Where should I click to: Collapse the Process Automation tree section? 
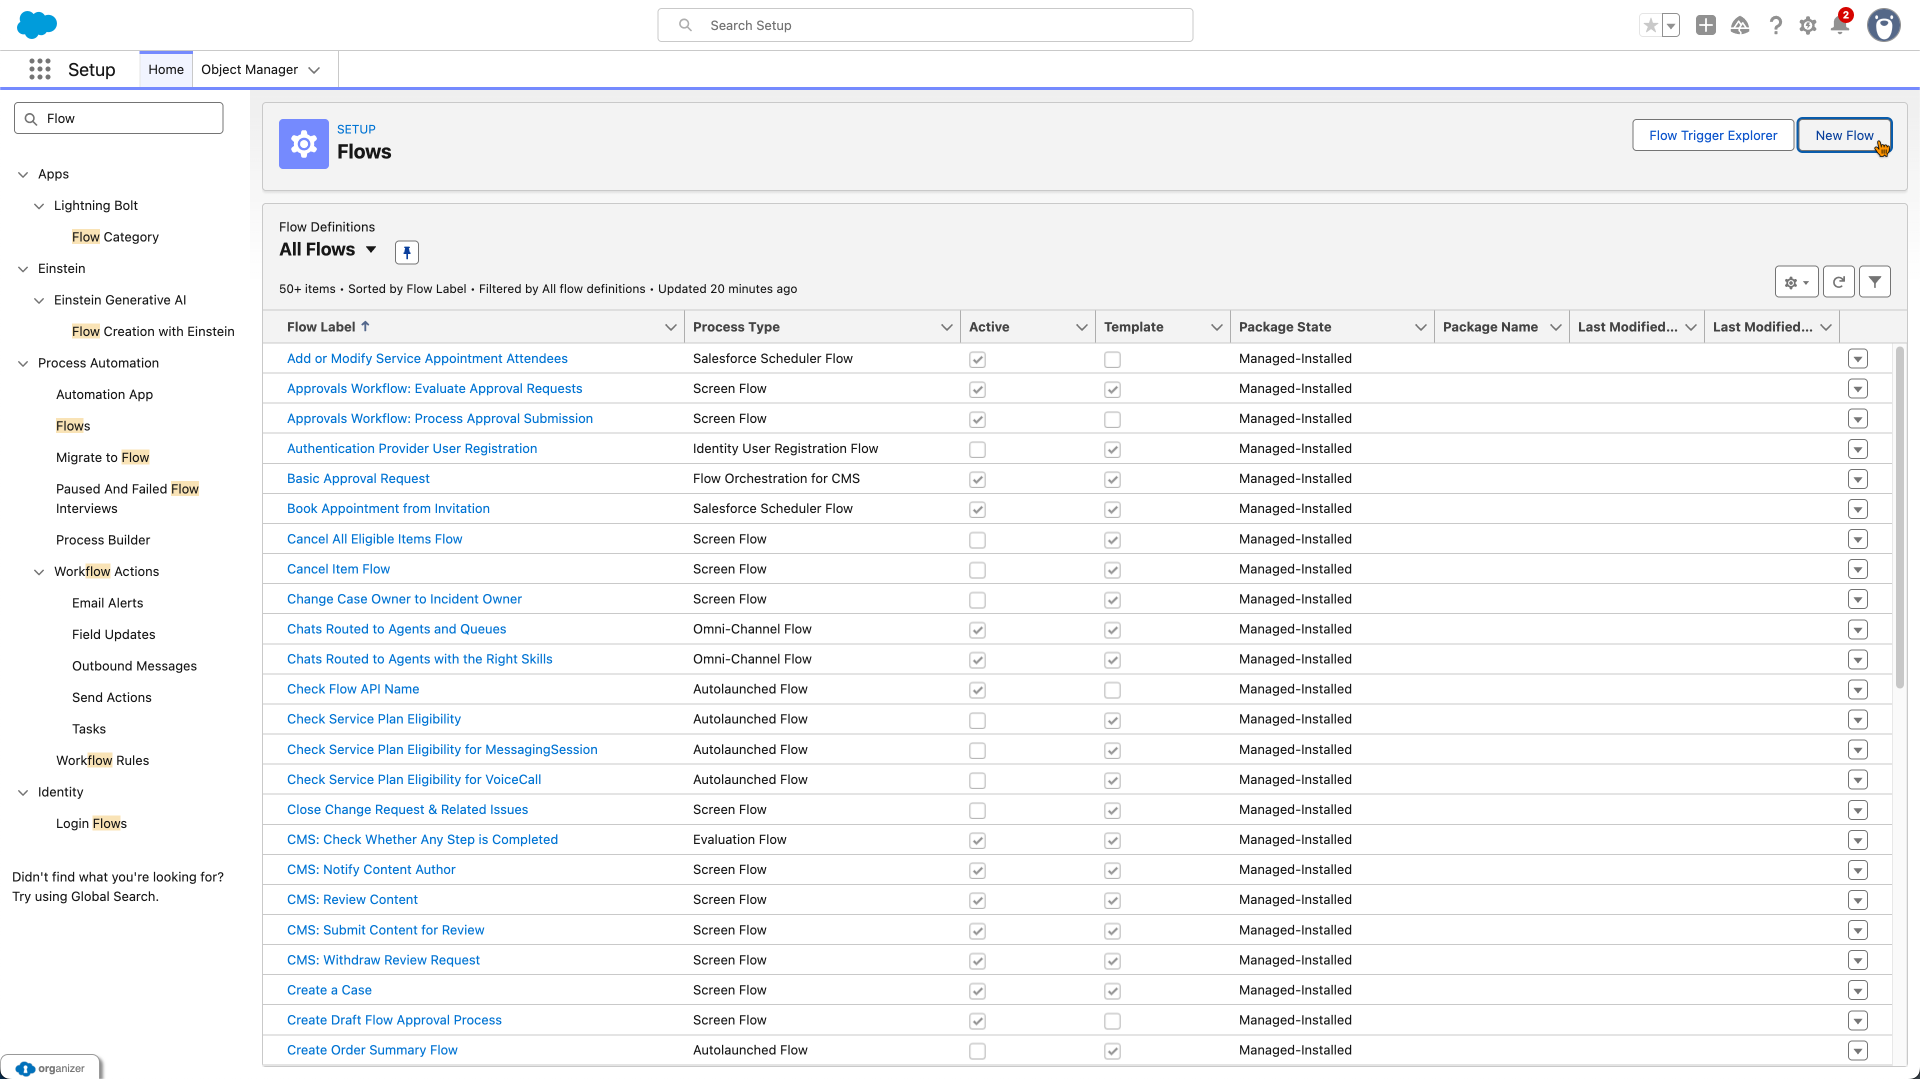[23, 363]
